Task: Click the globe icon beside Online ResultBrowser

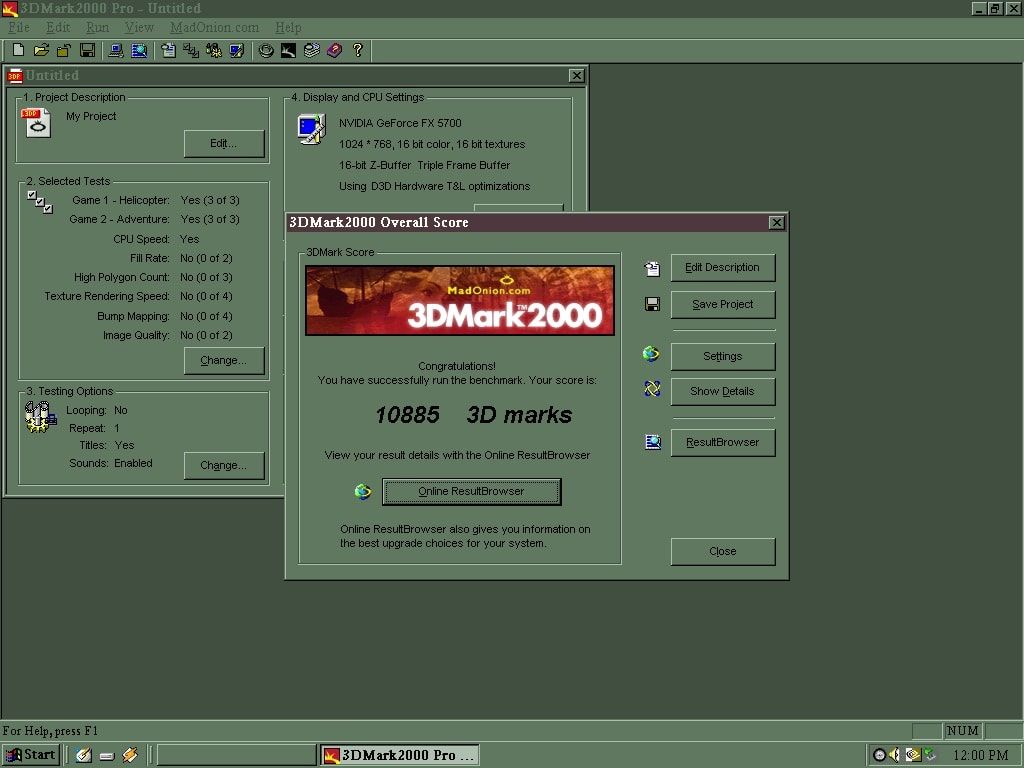Action: 363,491
